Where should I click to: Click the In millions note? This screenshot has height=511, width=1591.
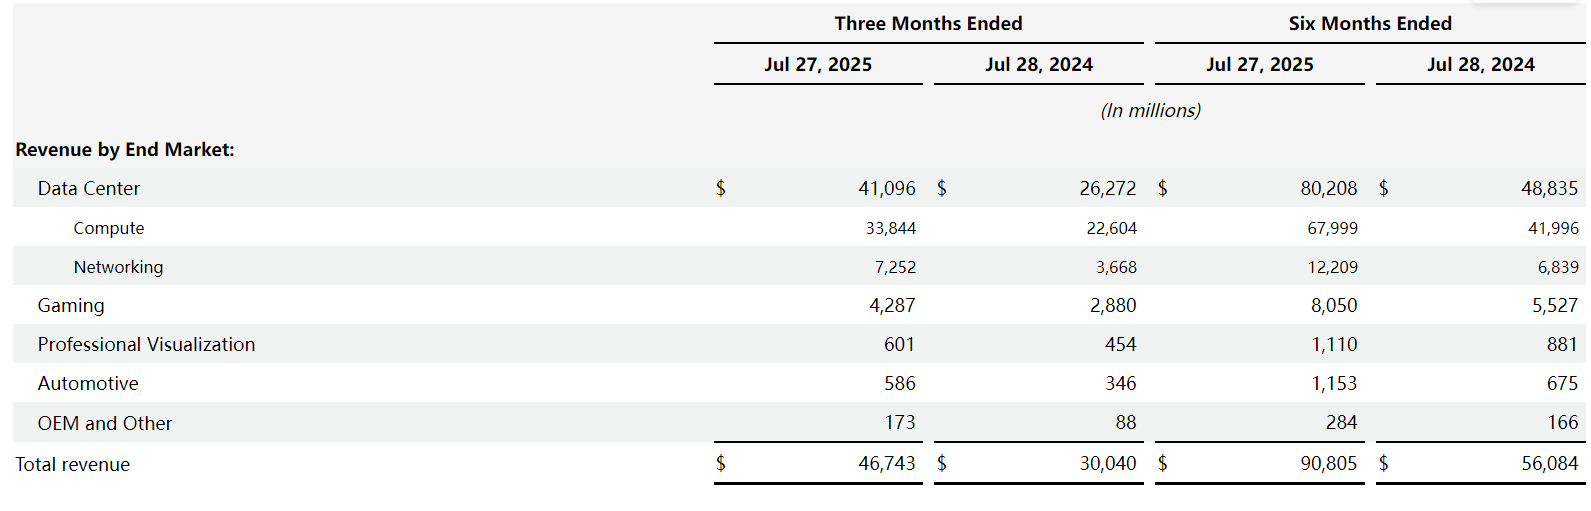click(1150, 110)
